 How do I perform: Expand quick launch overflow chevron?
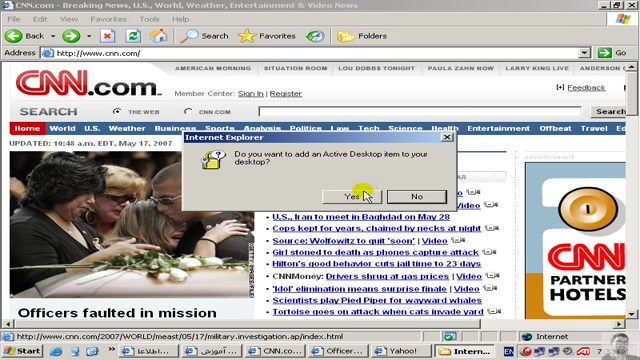(x=111, y=349)
